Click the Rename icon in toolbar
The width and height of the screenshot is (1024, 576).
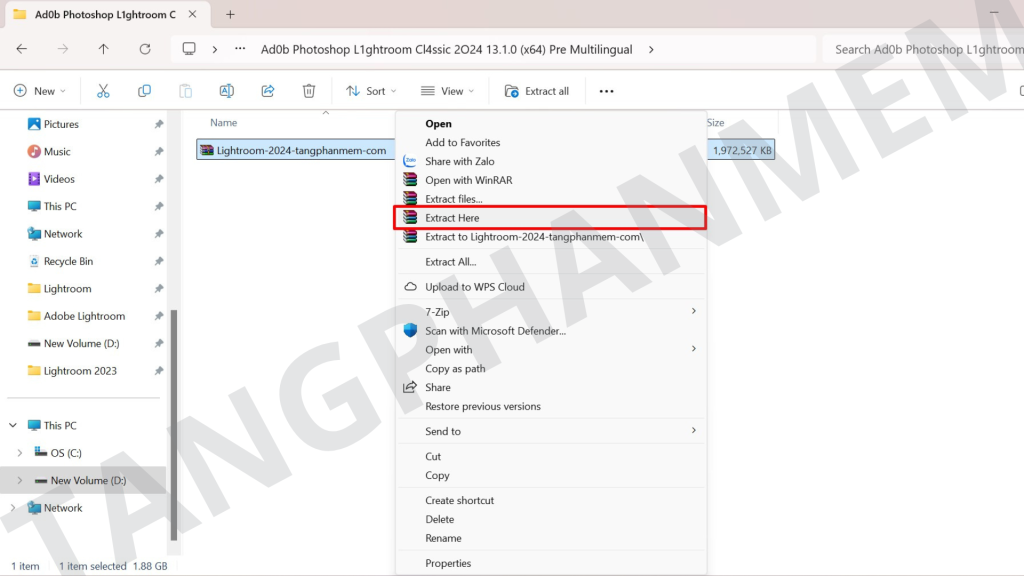pyautogui.click(x=226, y=91)
